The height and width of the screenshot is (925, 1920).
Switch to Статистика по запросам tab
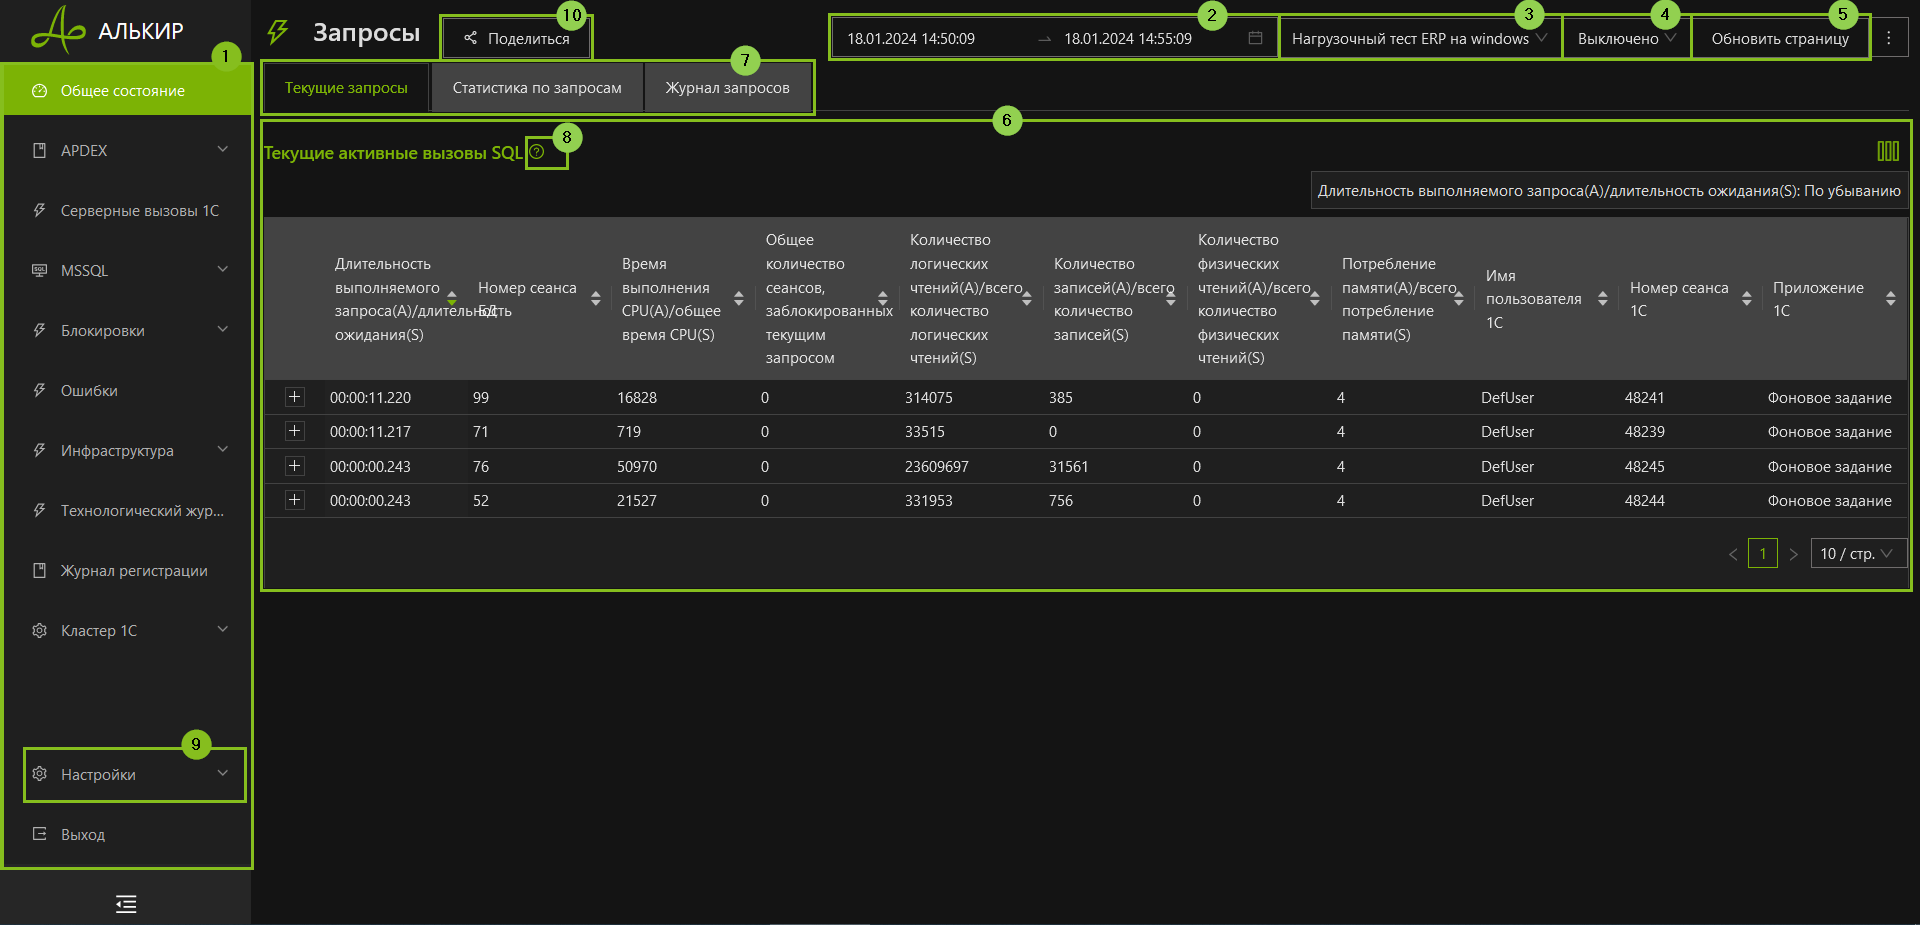click(x=537, y=88)
